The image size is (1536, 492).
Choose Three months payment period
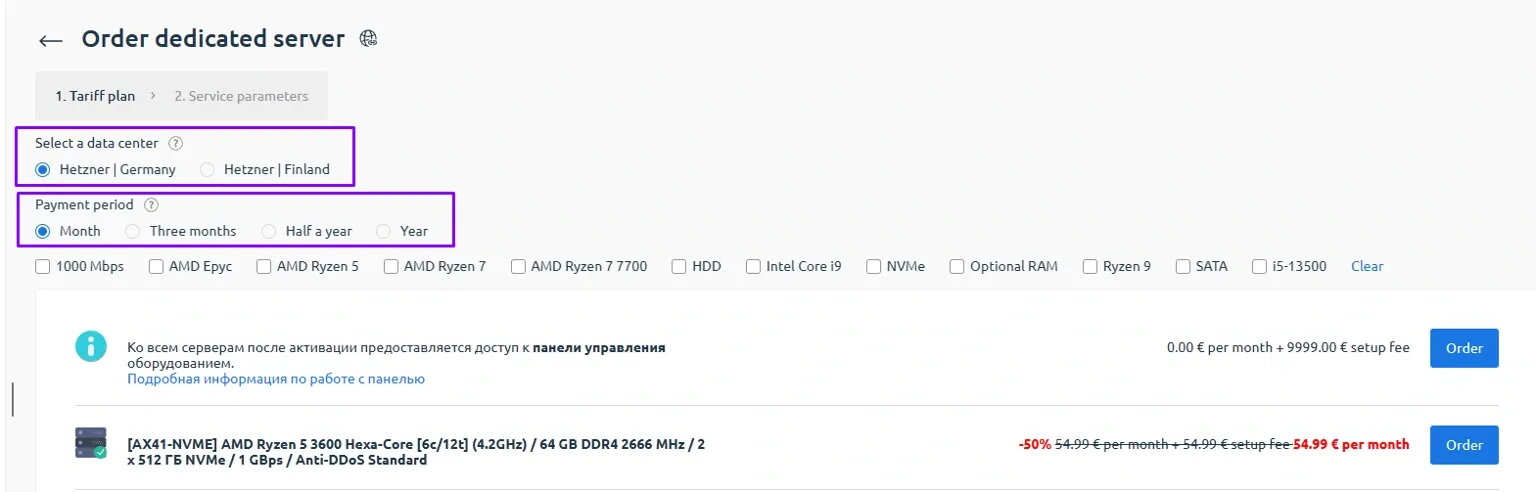(133, 231)
